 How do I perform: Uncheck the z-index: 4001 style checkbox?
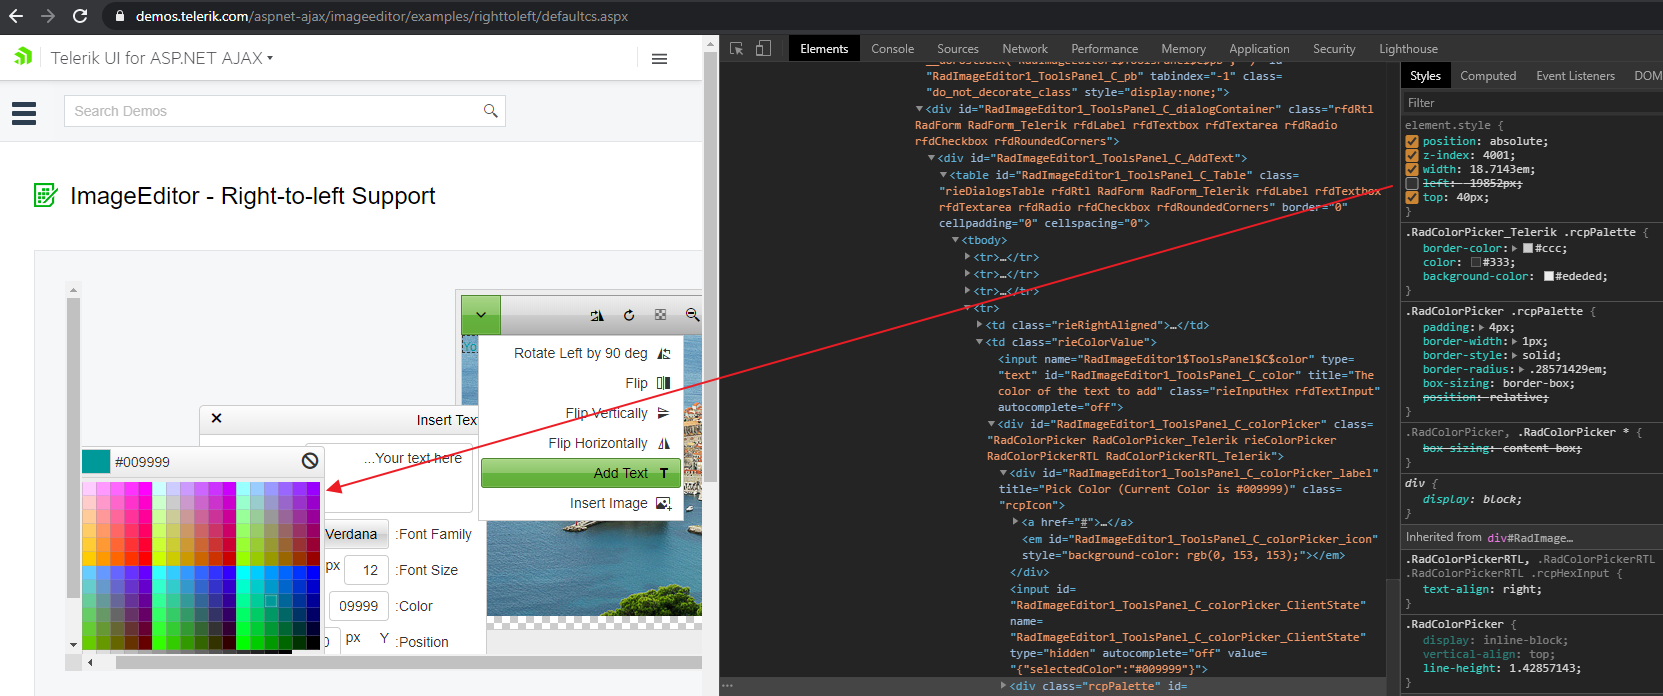tap(1412, 155)
